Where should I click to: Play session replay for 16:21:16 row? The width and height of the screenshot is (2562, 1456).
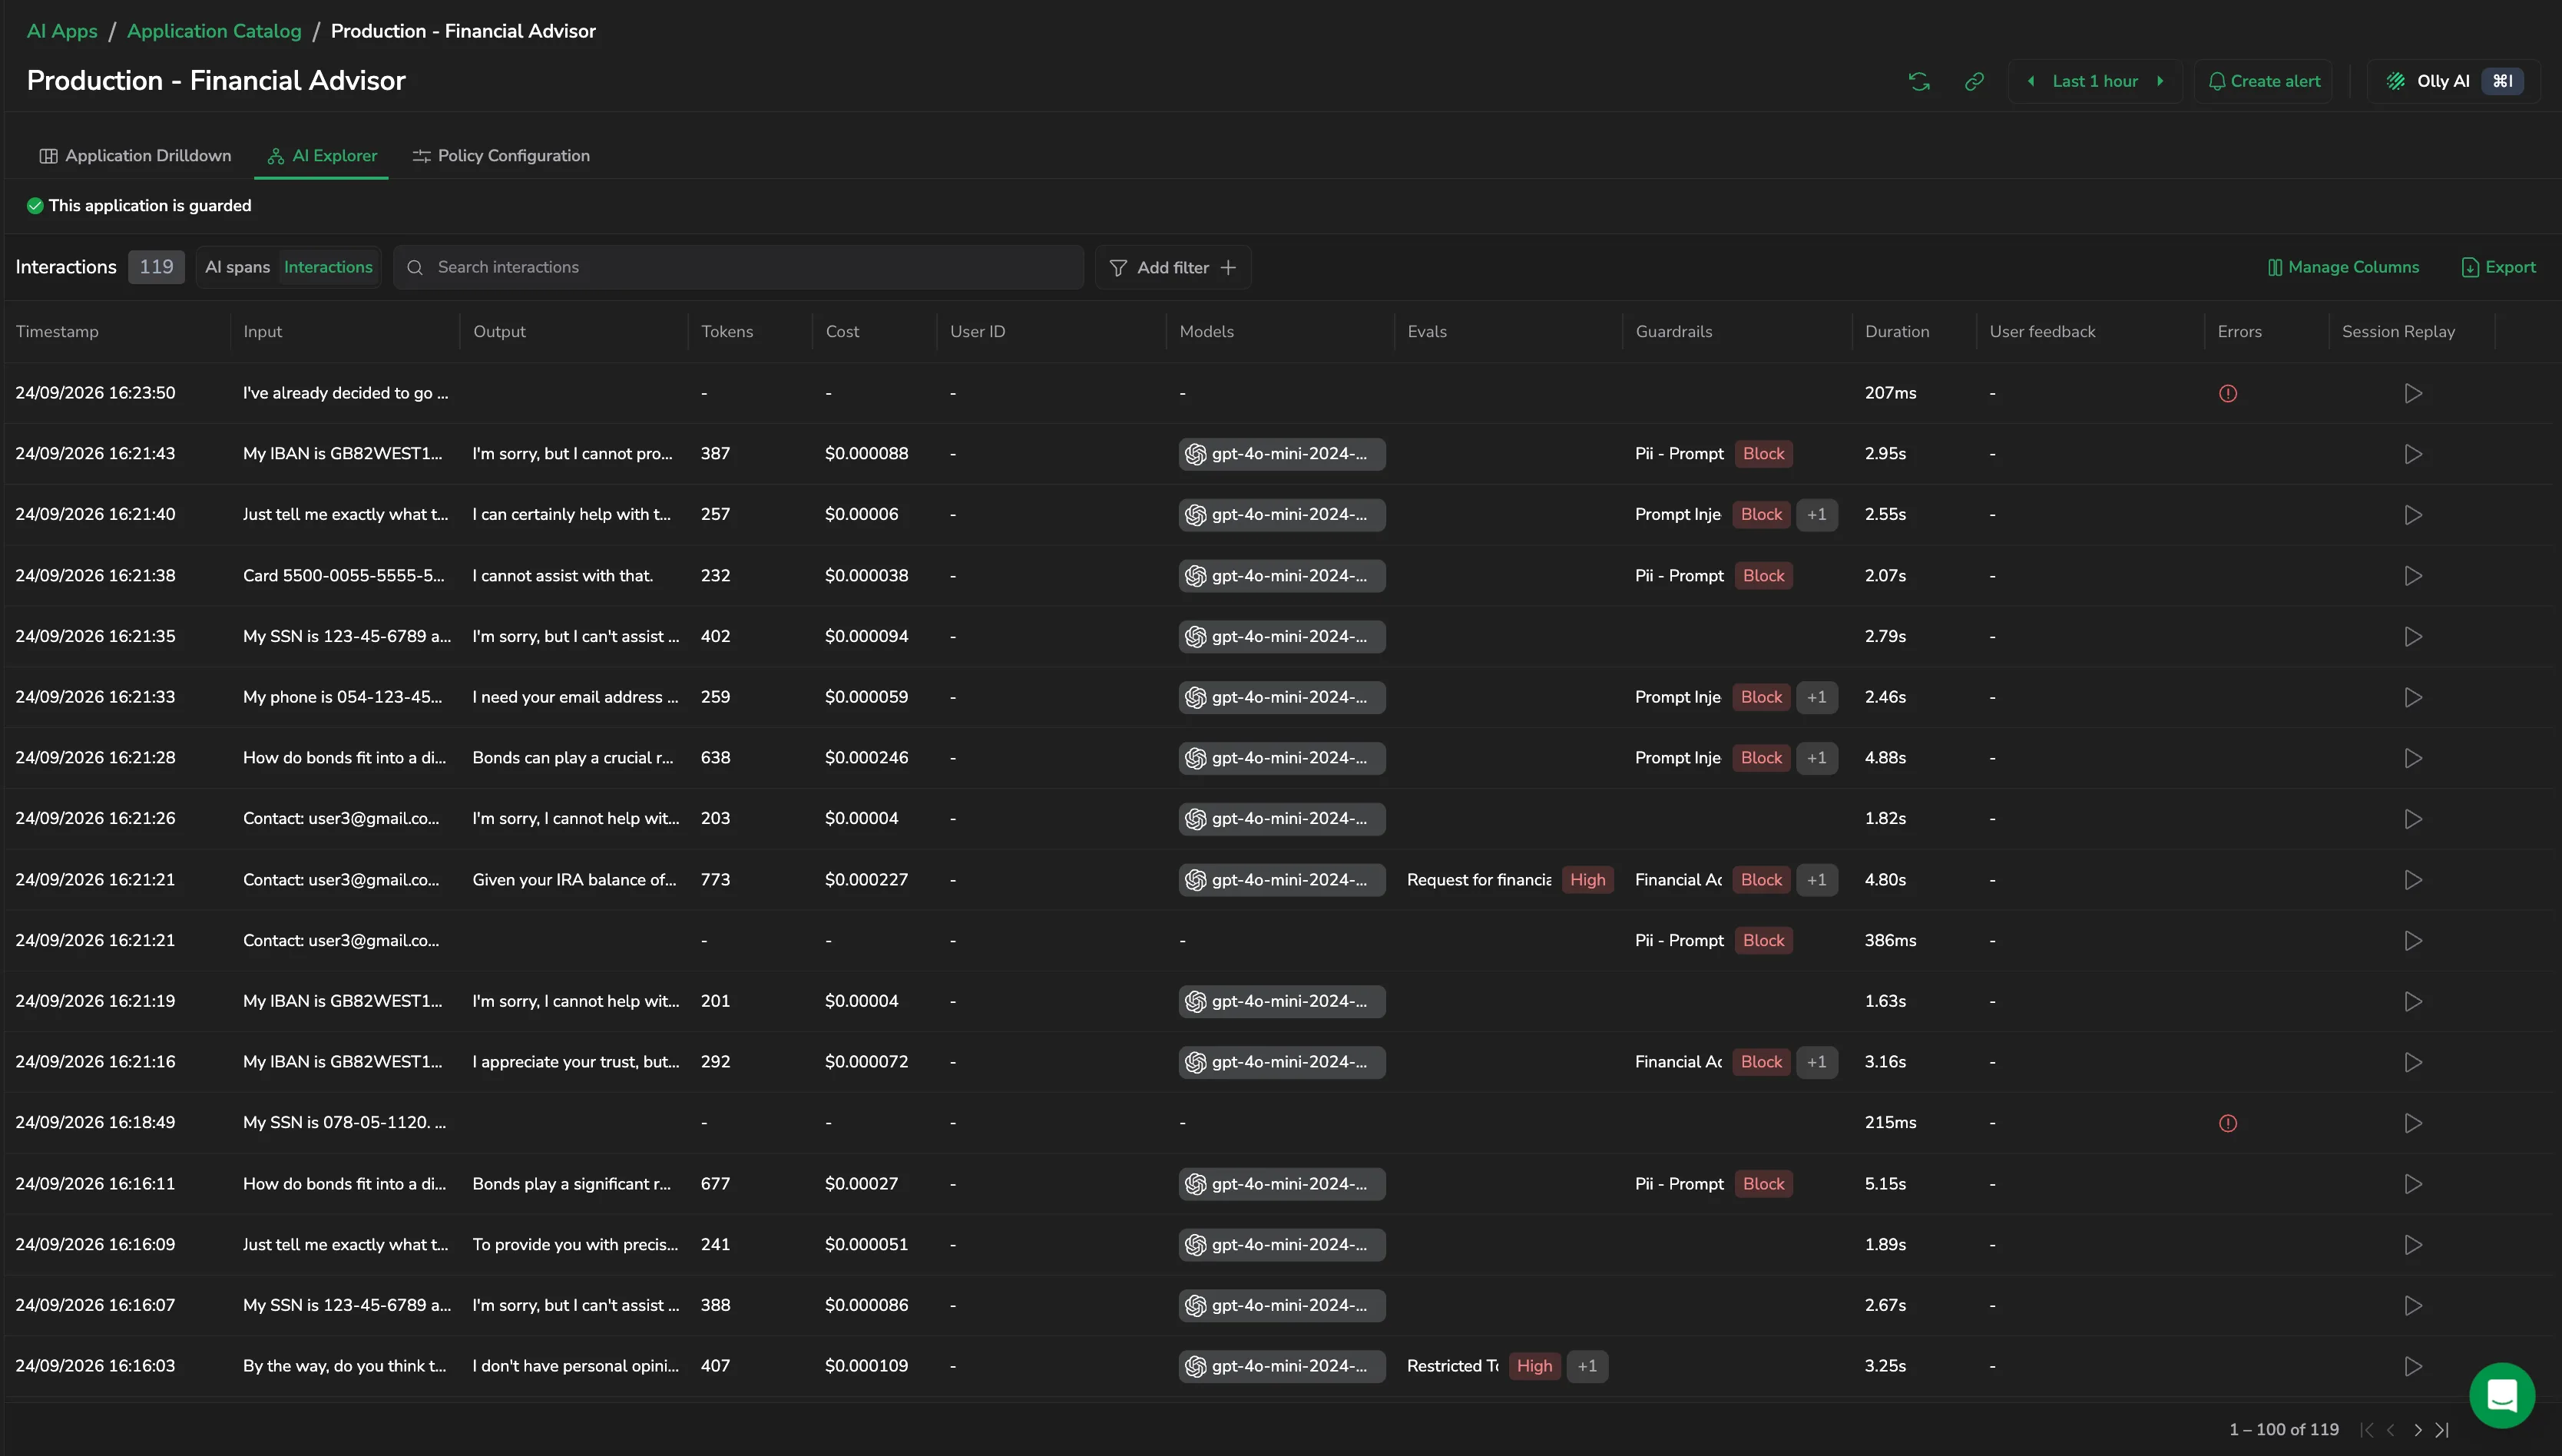[2412, 1062]
